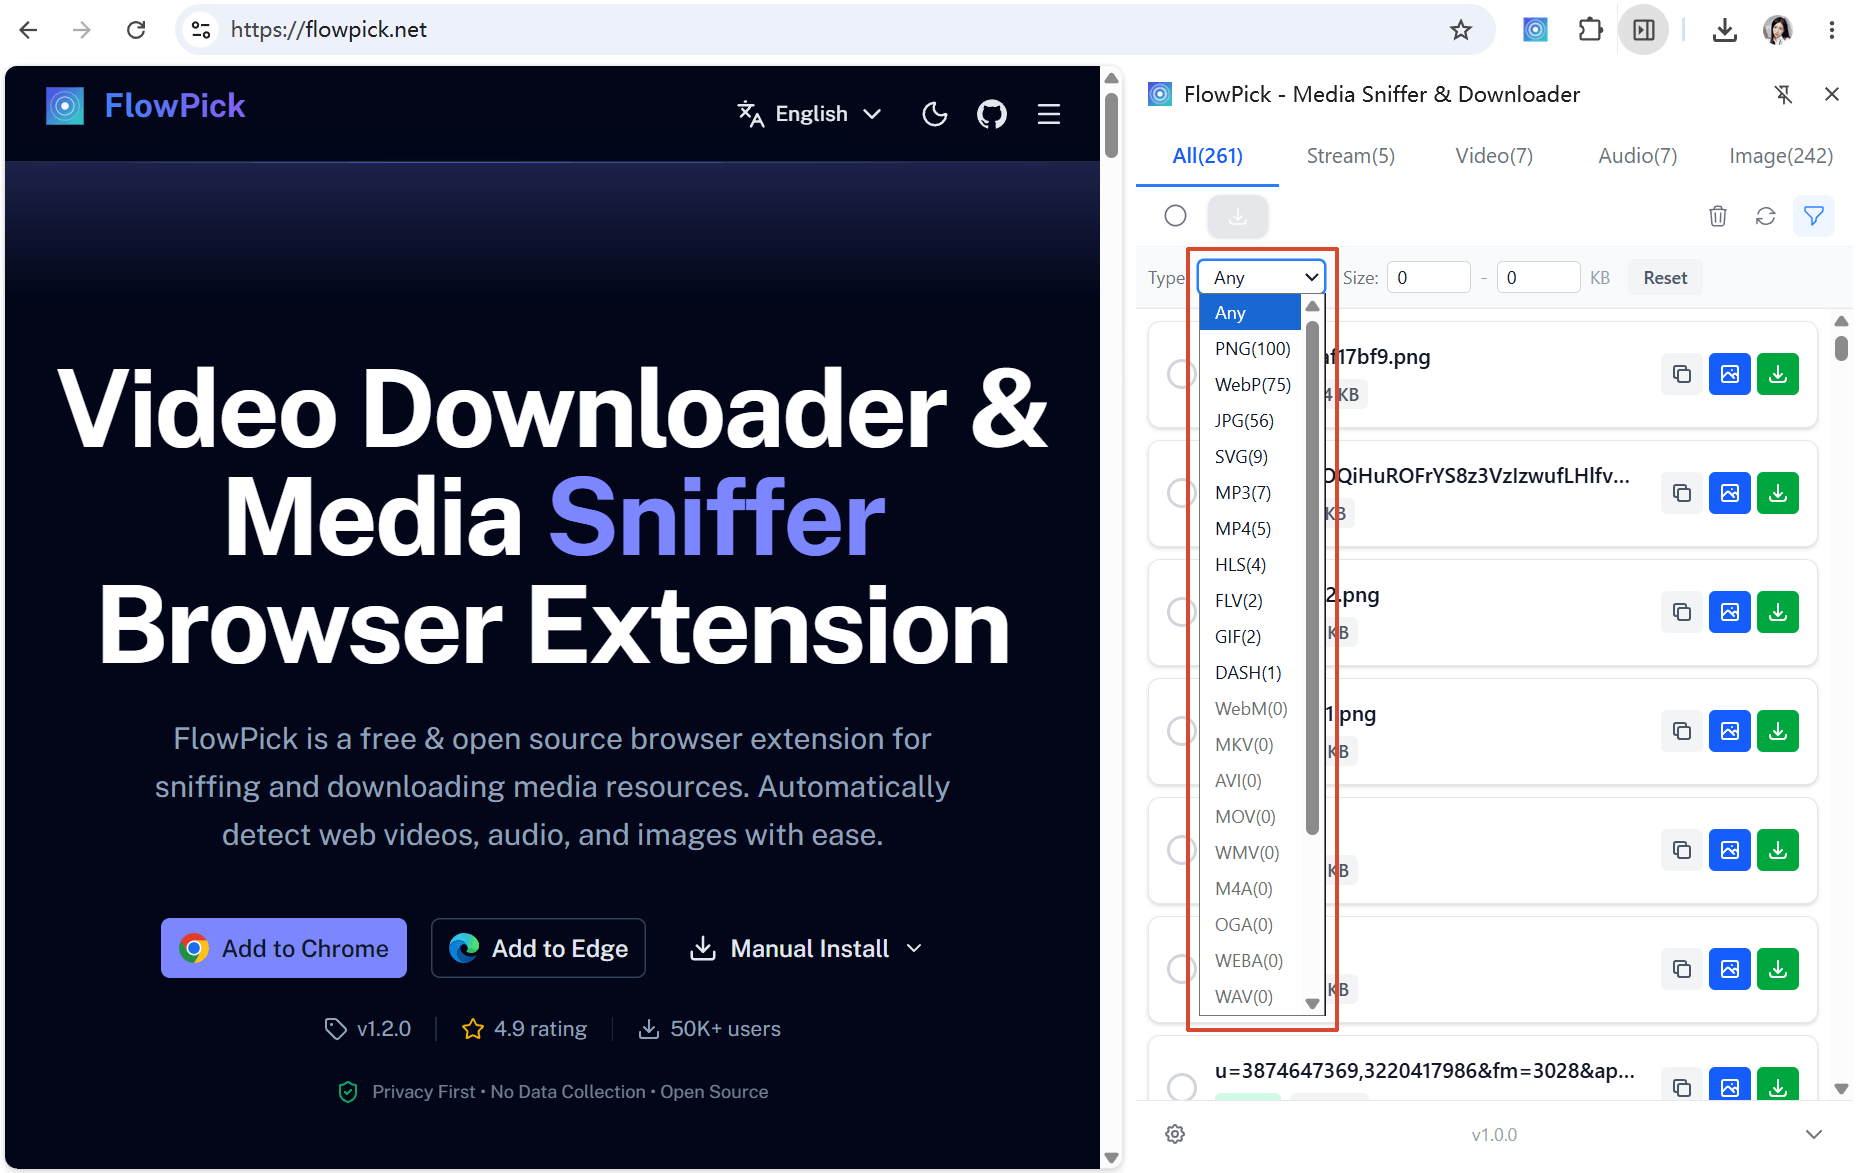Screen dimensions: 1856x1173
Task: Open the English language selector
Action: (810, 114)
